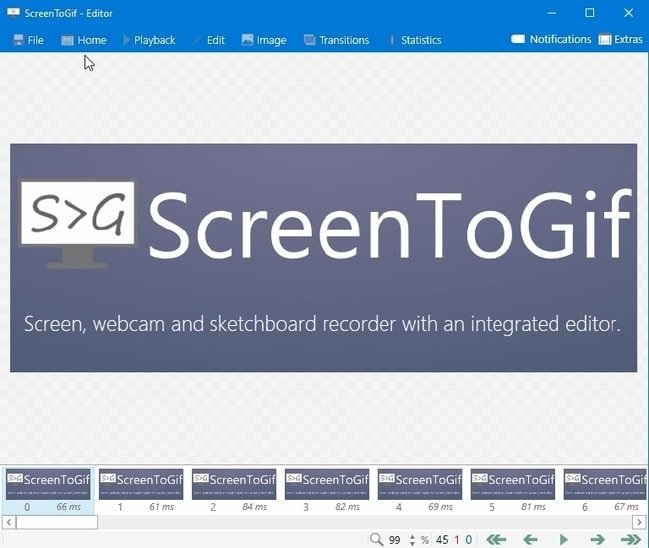The image size is (649, 548).
Task: Jump to the first frame
Action: pyautogui.click(x=496, y=539)
